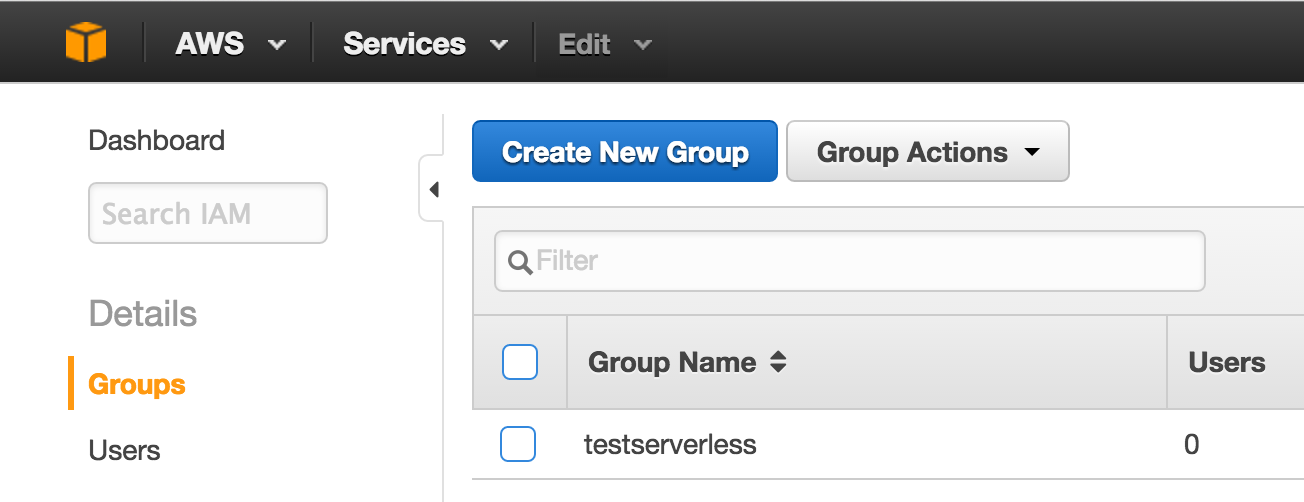Tick the select-all checkbox in table header

pyautogui.click(x=519, y=362)
